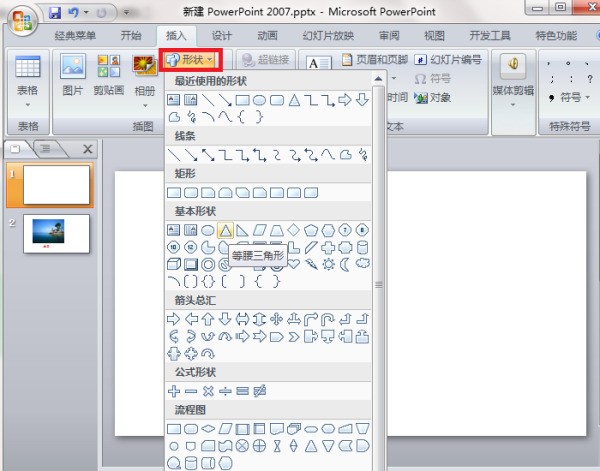Open the 形状 shapes dropdown
The height and width of the screenshot is (471, 600).
click(x=192, y=61)
